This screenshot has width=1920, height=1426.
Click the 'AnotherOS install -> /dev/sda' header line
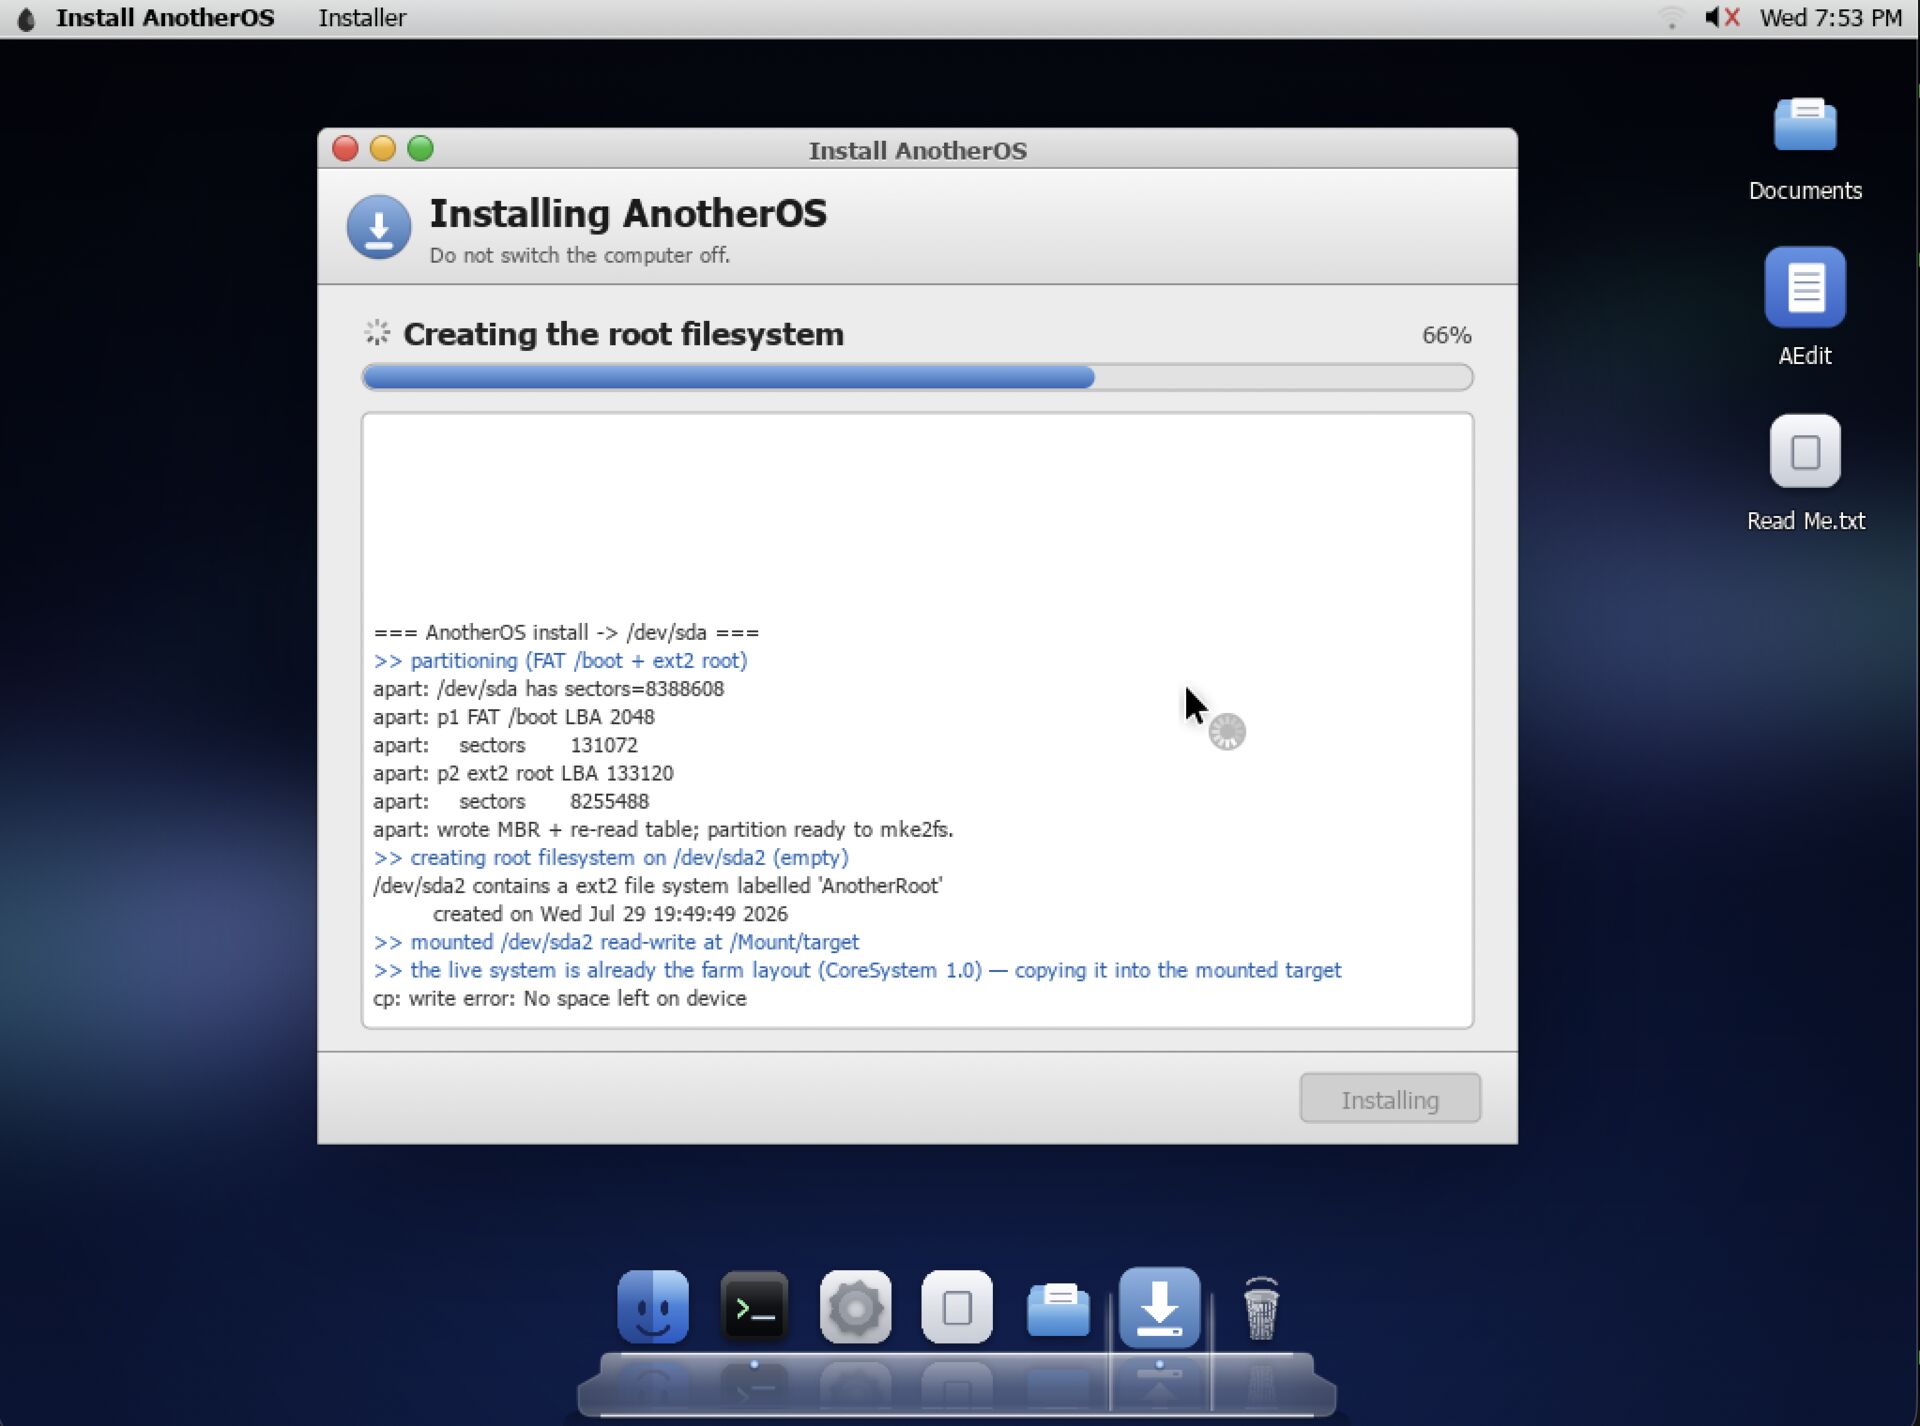[x=566, y=632]
